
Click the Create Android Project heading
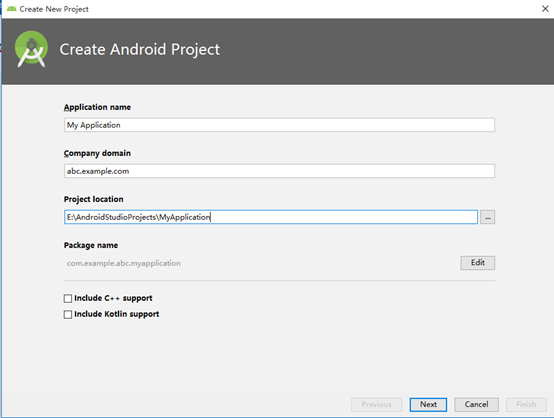[140, 49]
